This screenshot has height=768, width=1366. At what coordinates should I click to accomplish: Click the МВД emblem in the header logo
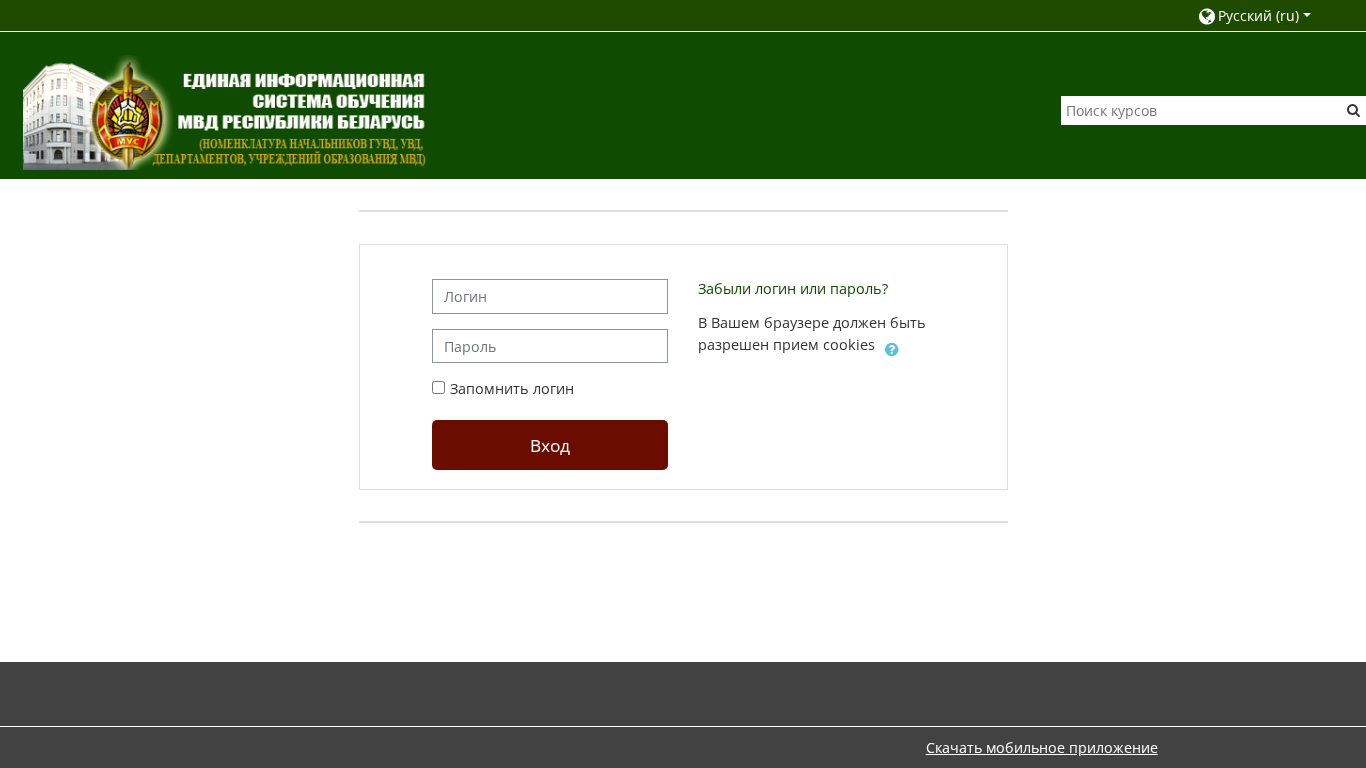click(130, 113)
